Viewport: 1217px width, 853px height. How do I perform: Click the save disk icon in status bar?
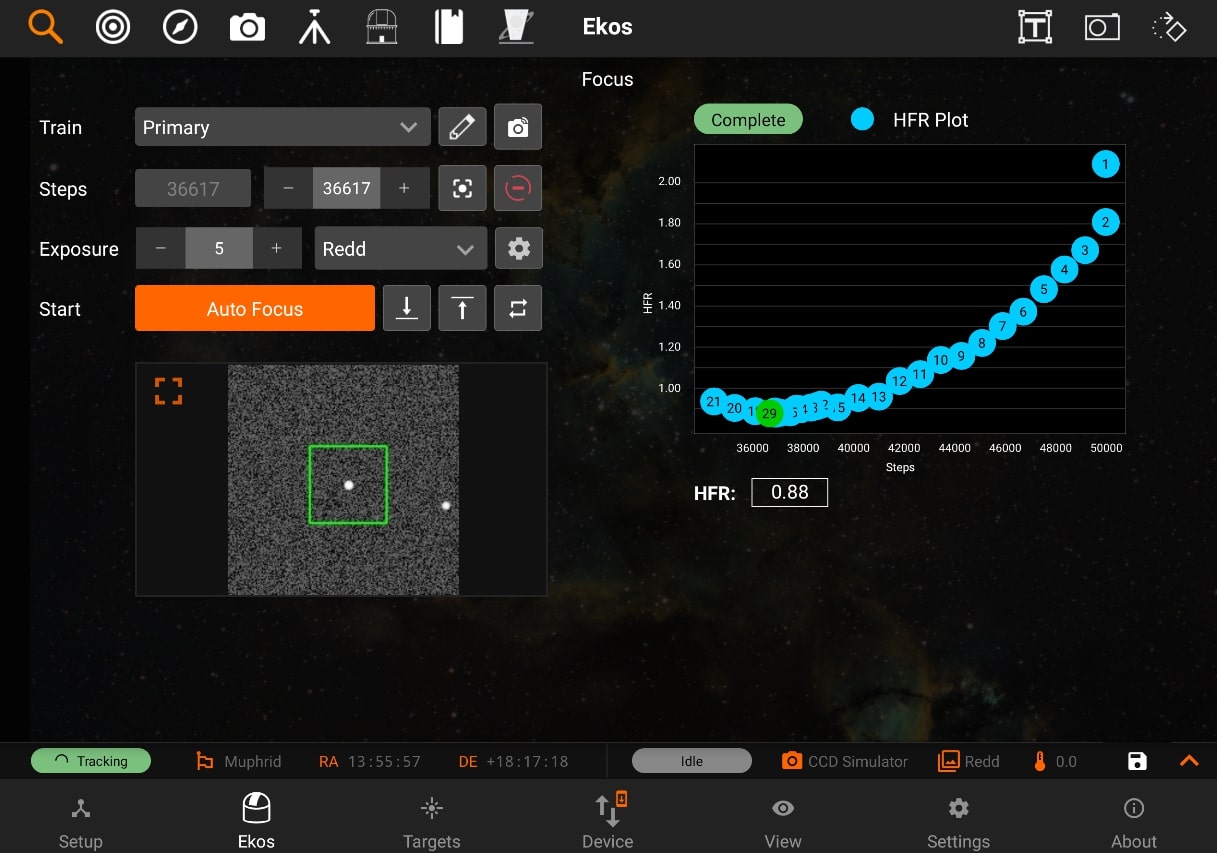tap(1137, 761)
